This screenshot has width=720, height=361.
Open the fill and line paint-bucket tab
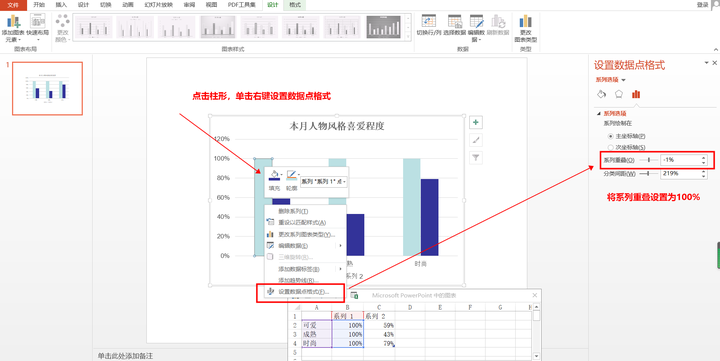(602, 94)
